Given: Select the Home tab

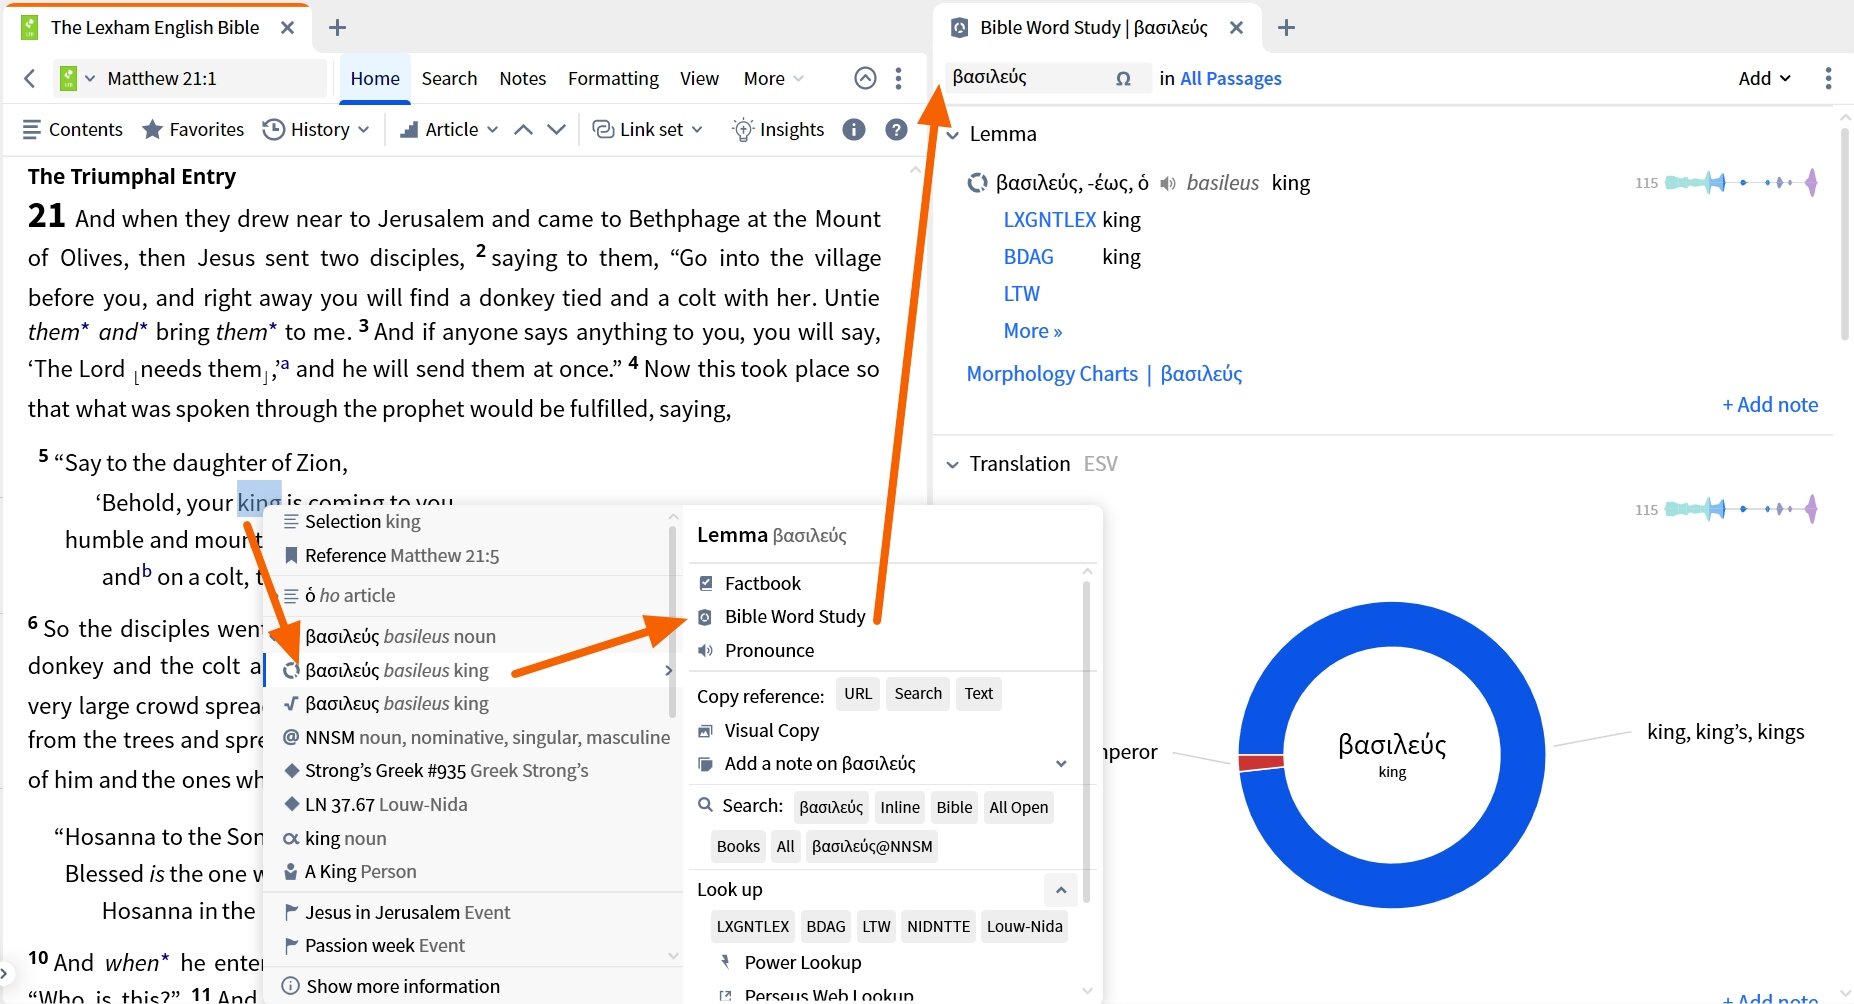Looking at the screenshot, I should [375, 78].
